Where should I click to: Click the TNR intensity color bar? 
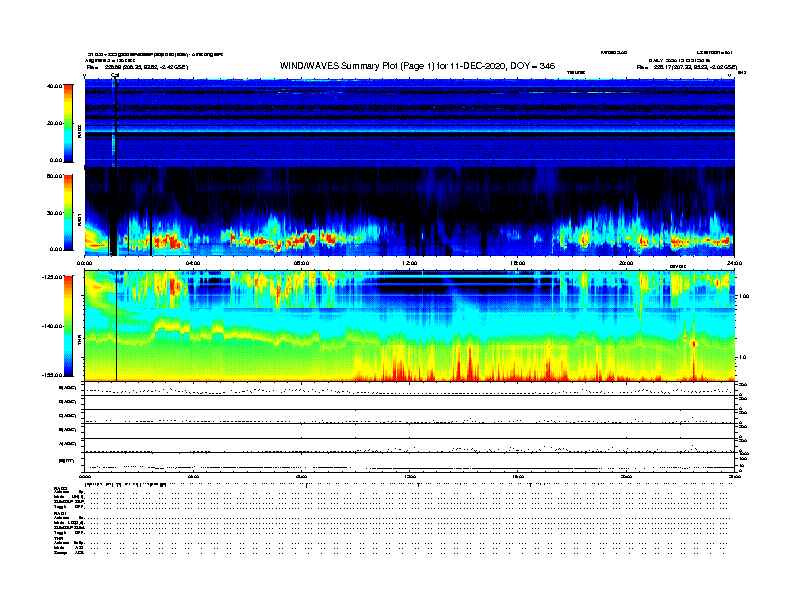[68, 326]
